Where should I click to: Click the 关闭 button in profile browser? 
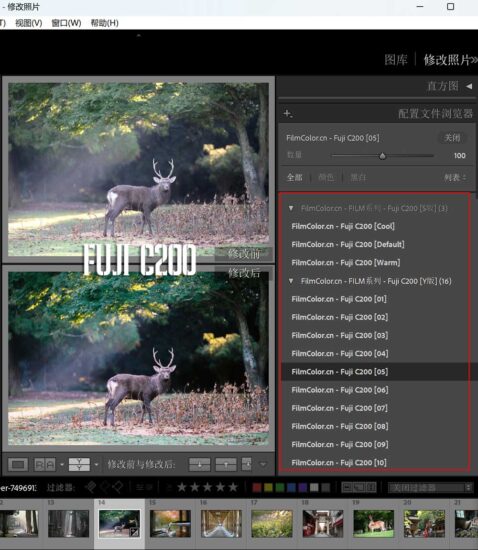pyautogui.click(x=452, y=138)
